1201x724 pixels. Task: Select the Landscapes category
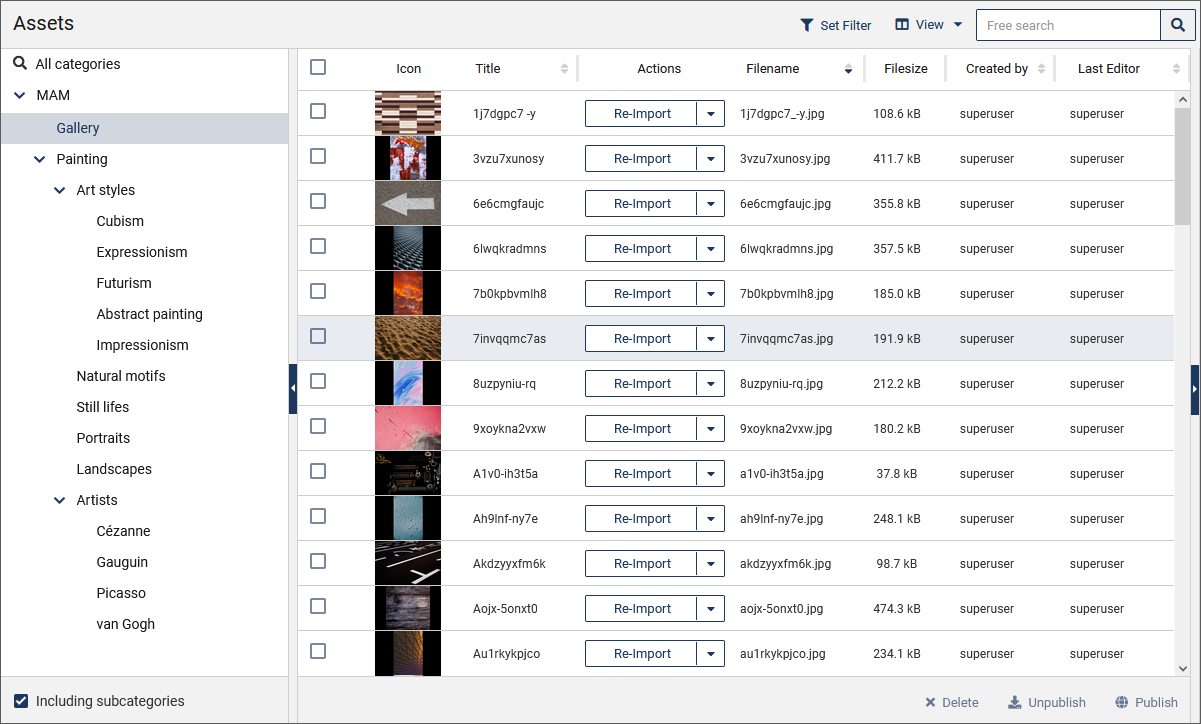tap(114, 469)
